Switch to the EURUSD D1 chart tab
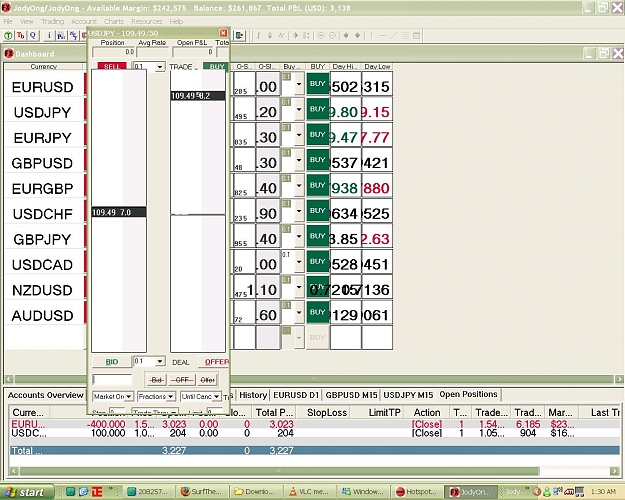The image size is (625, 500). [x=296, y=395]
